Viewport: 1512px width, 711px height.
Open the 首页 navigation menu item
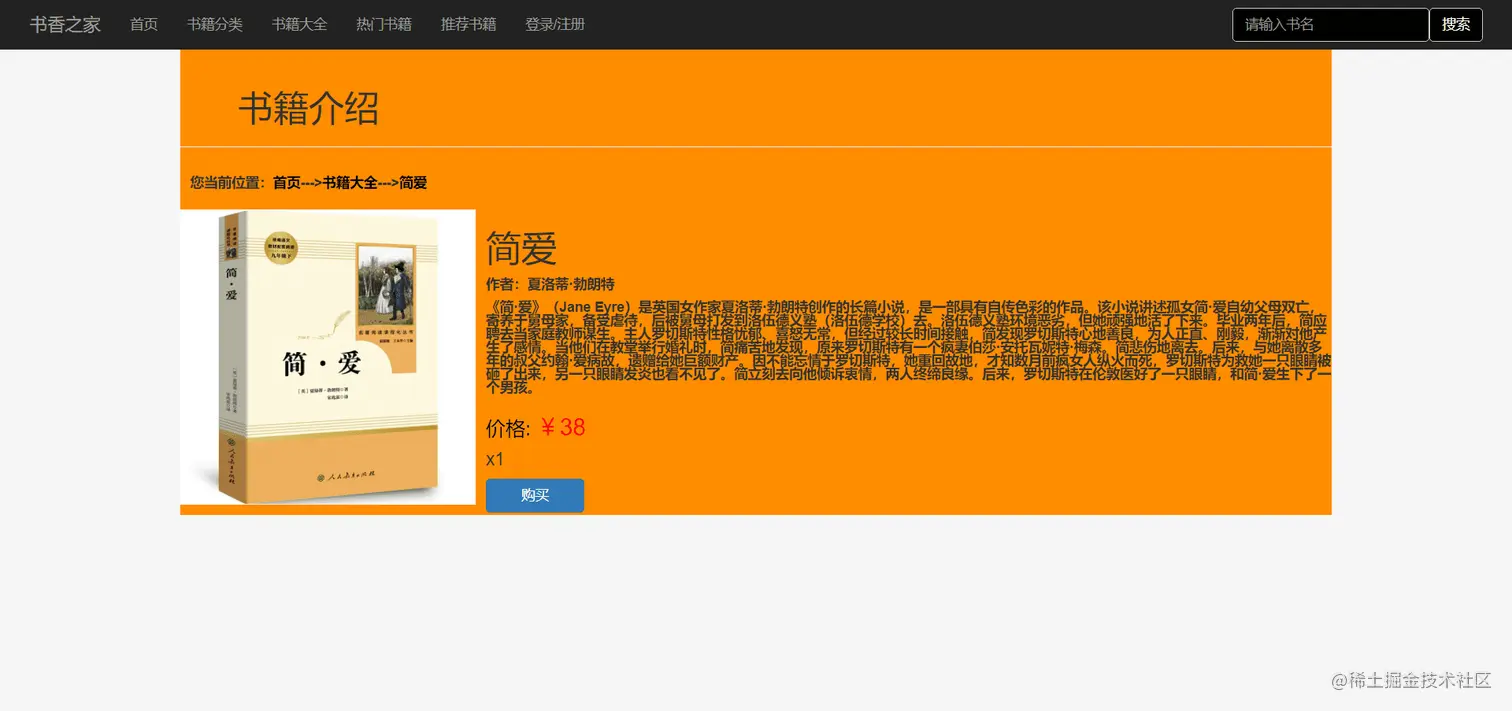click(143, 24)
